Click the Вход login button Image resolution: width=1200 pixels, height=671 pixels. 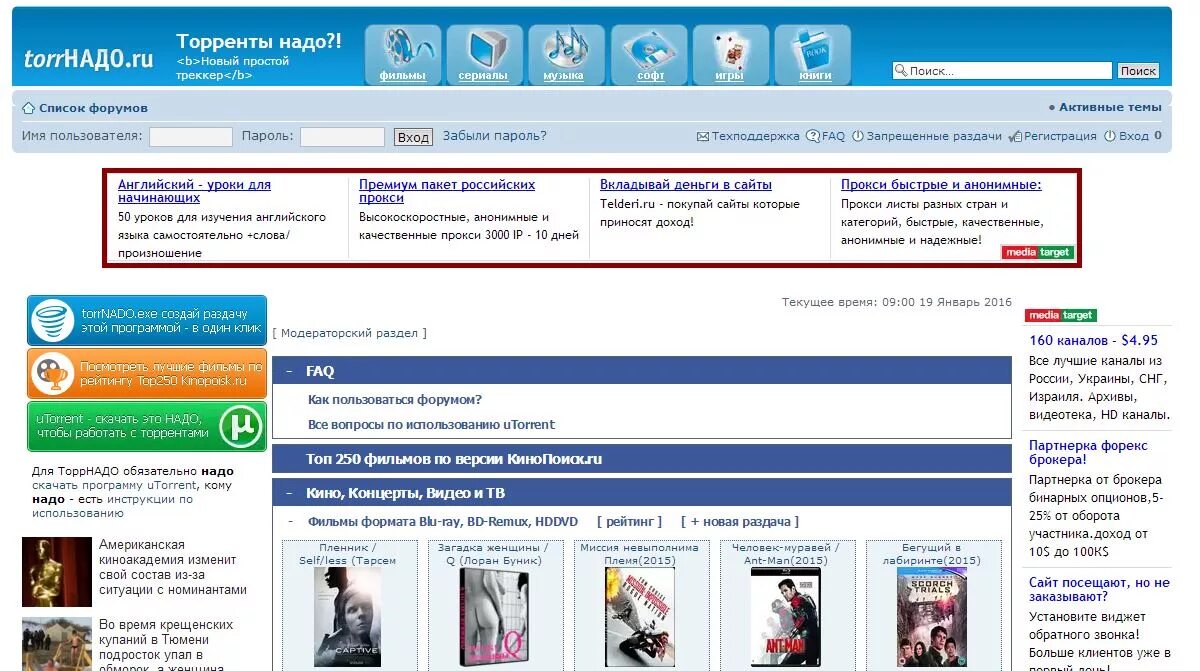413,137
